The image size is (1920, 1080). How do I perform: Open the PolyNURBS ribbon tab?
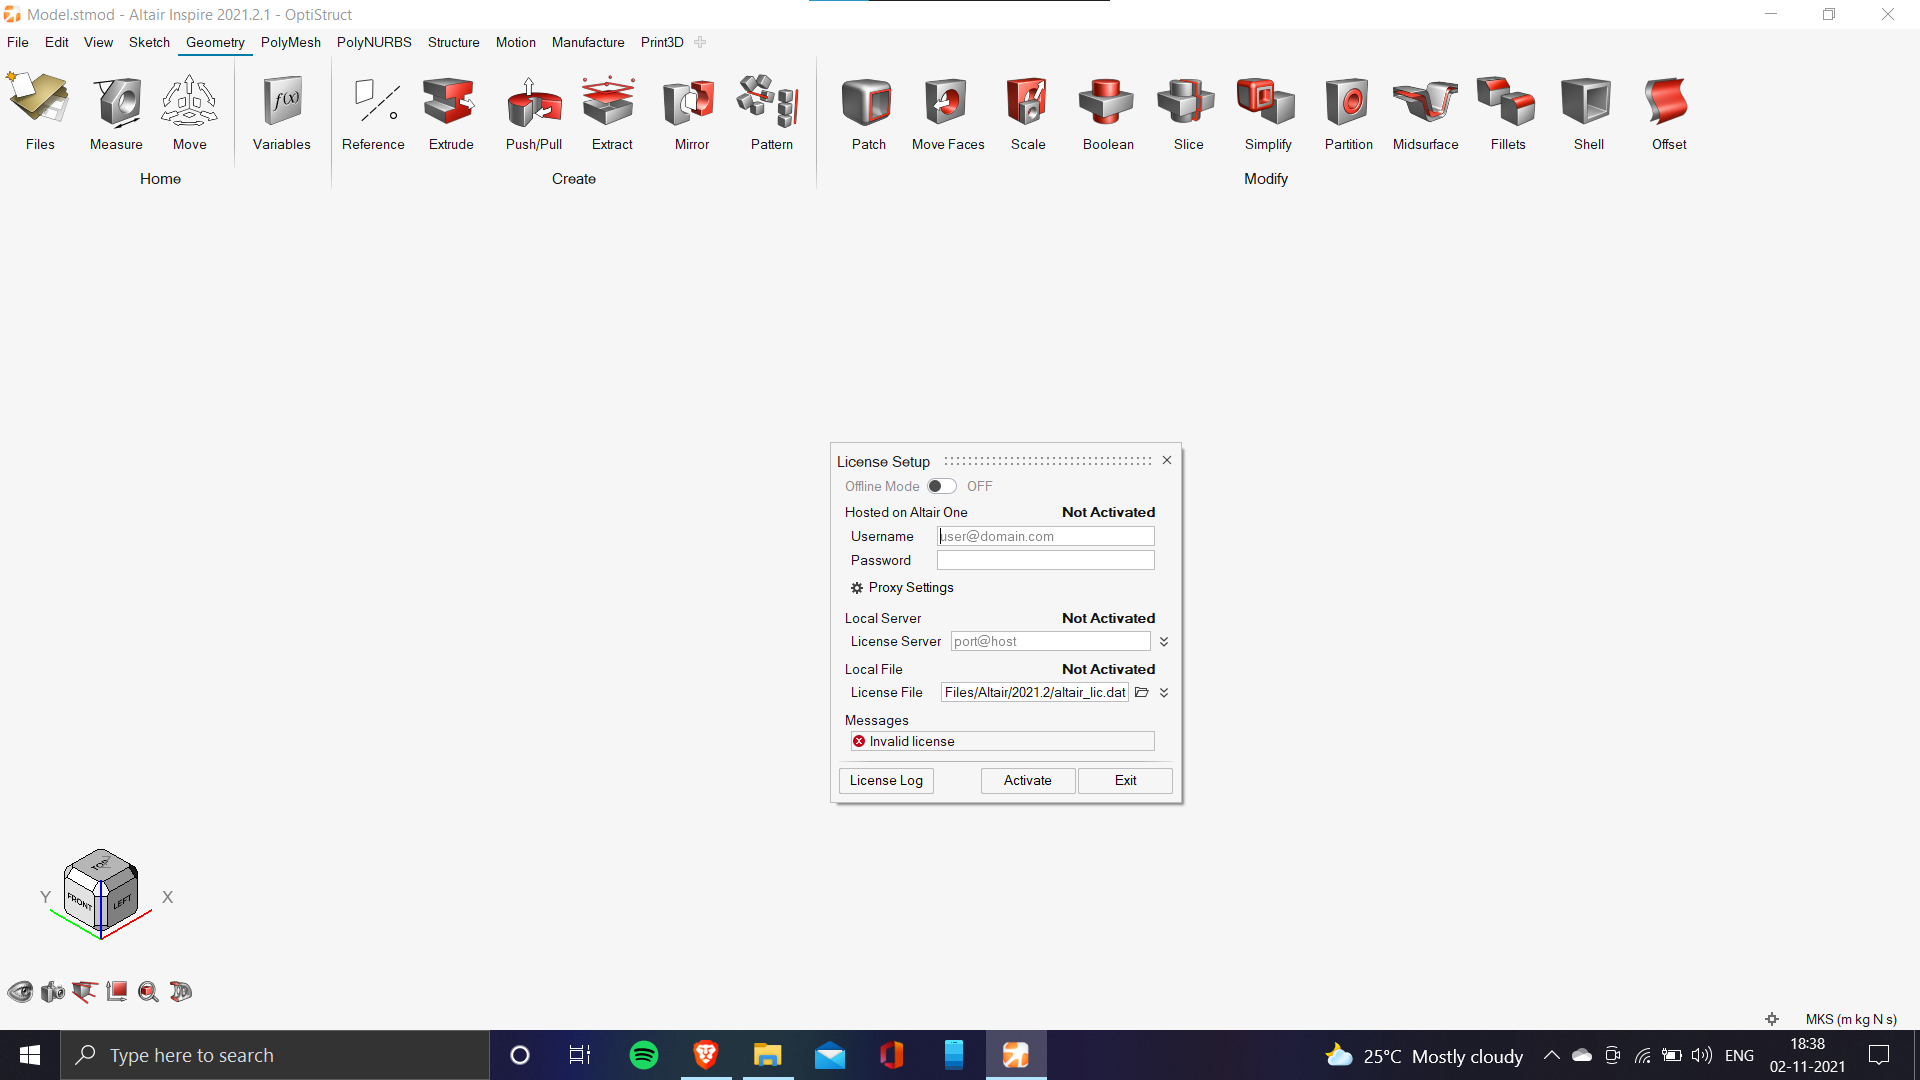374,42
